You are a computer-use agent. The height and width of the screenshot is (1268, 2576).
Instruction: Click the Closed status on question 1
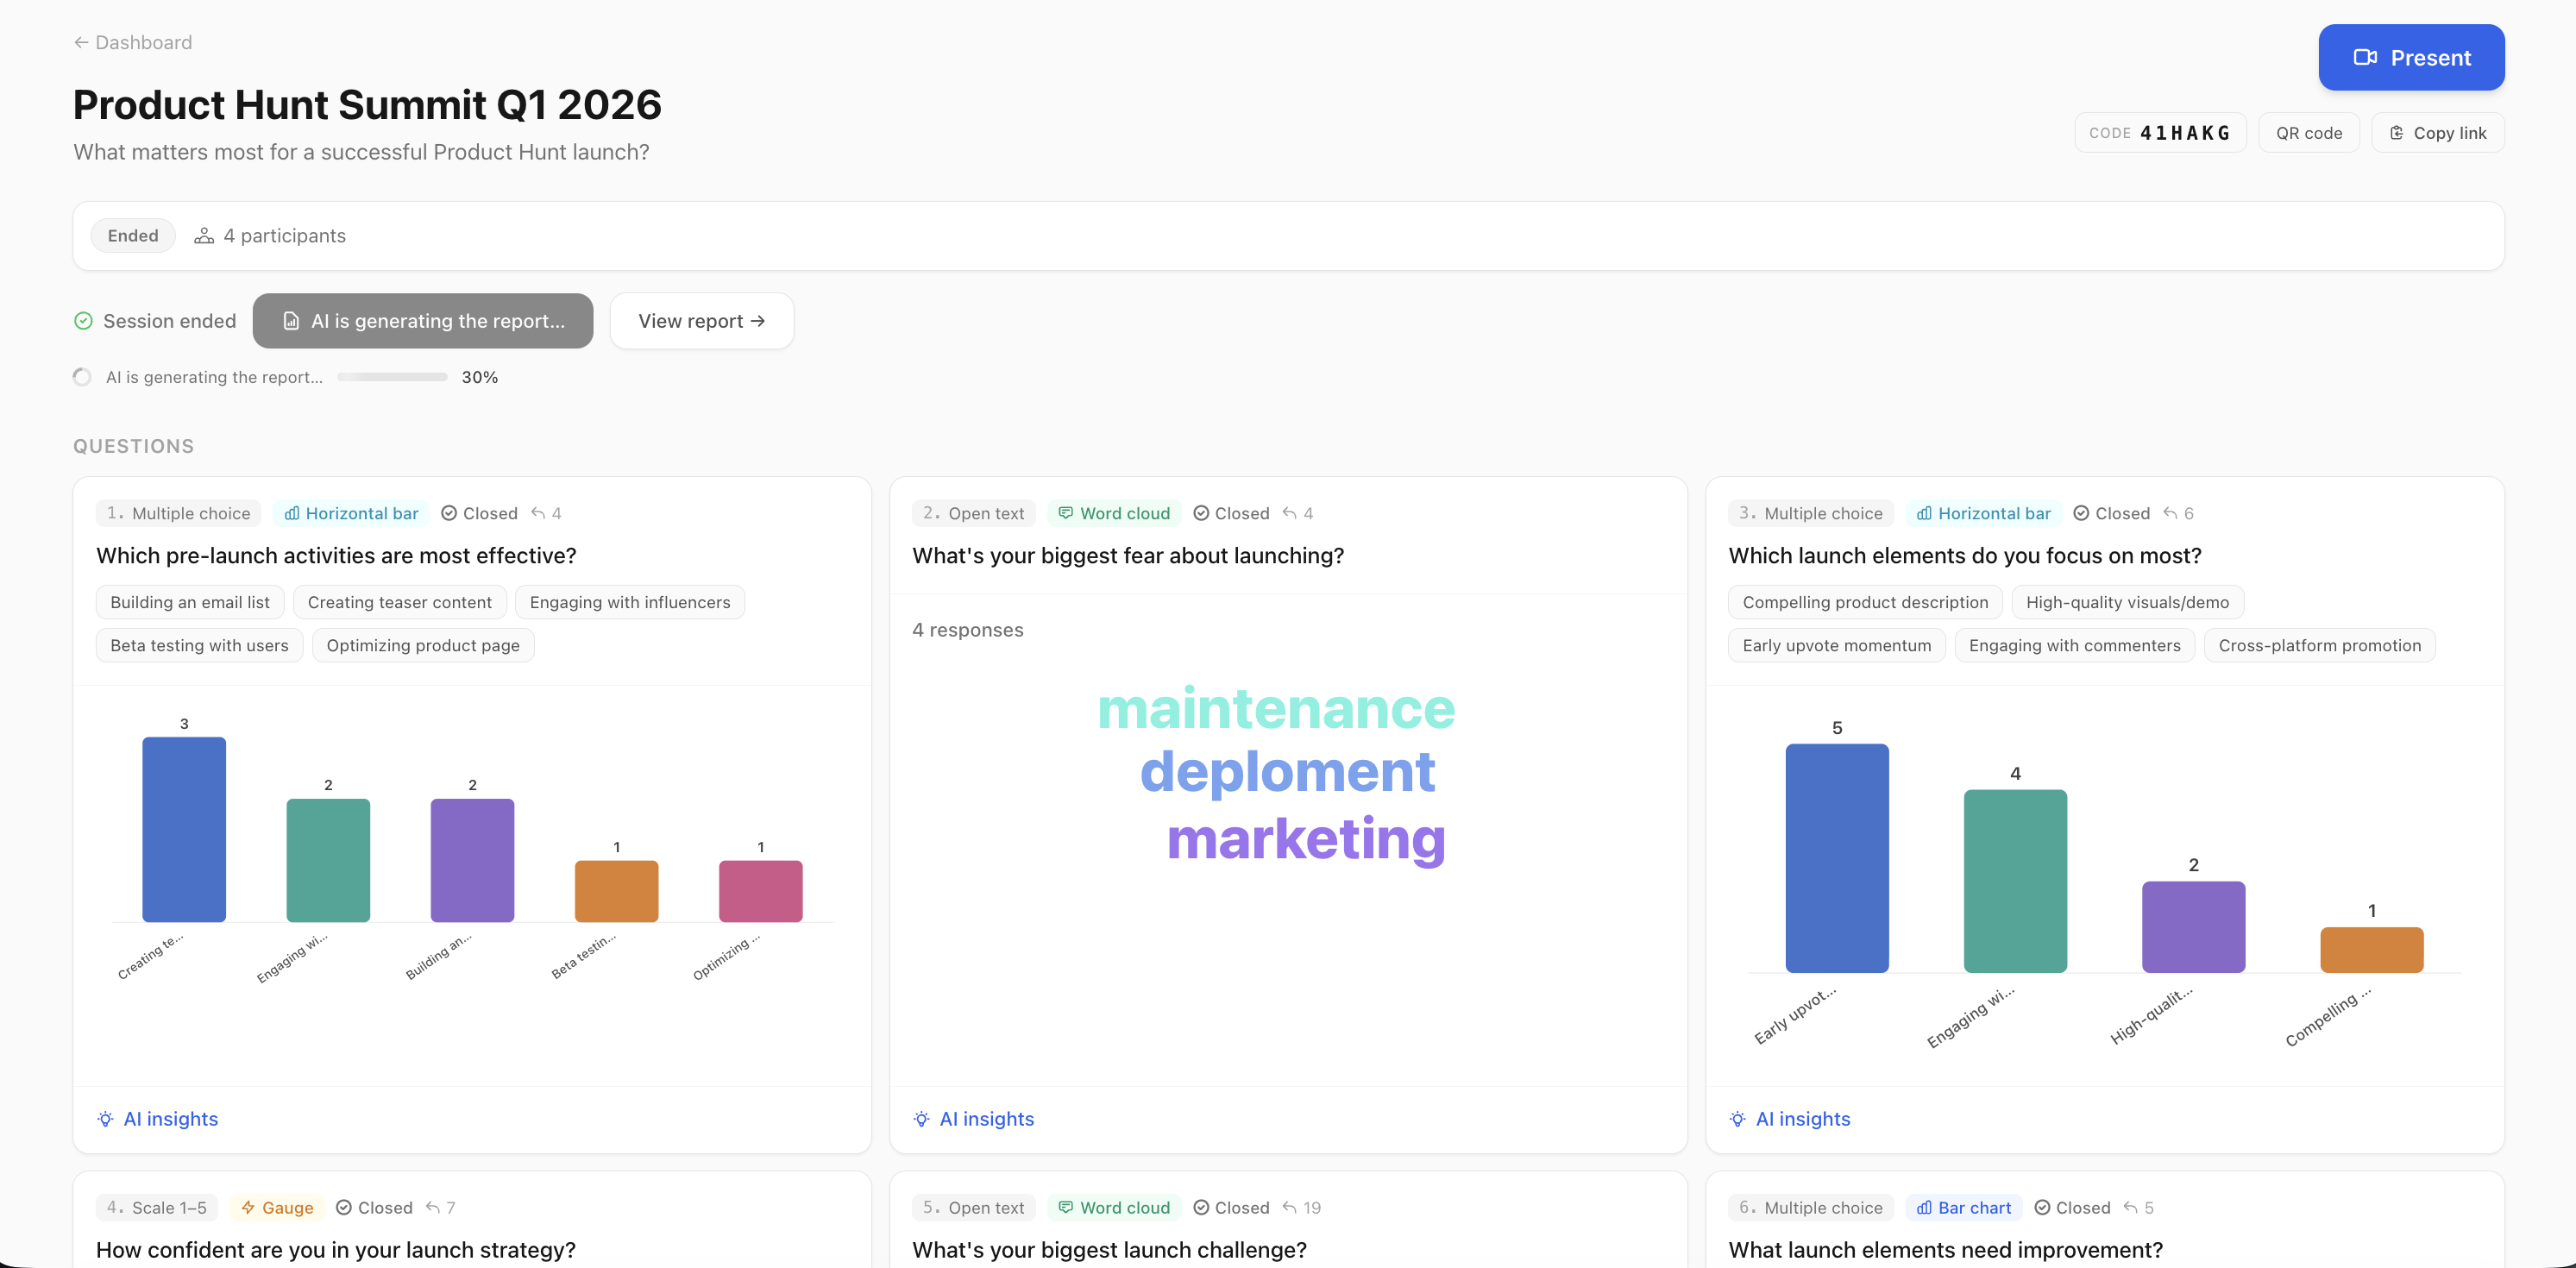tap(479, 513)
